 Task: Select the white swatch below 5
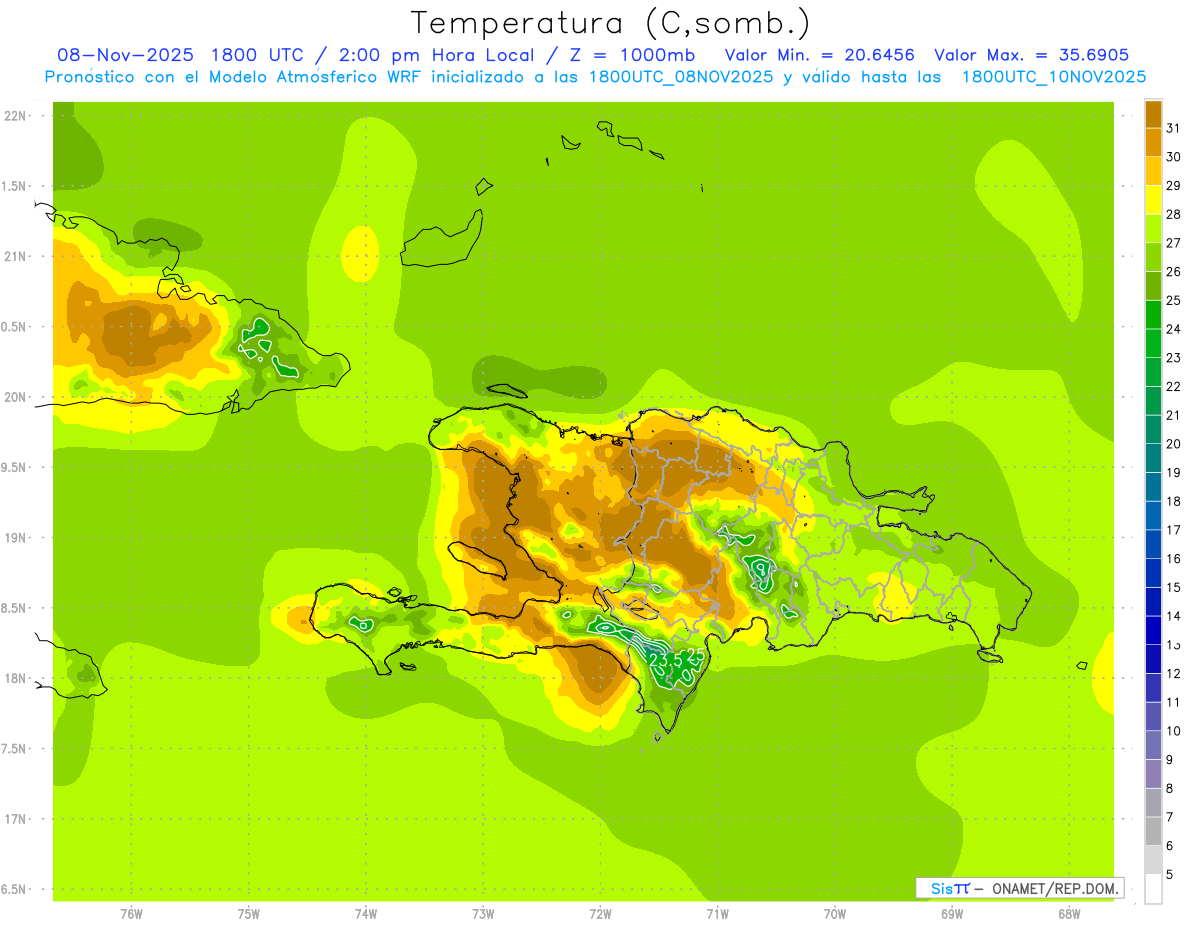click(1153, 889)
